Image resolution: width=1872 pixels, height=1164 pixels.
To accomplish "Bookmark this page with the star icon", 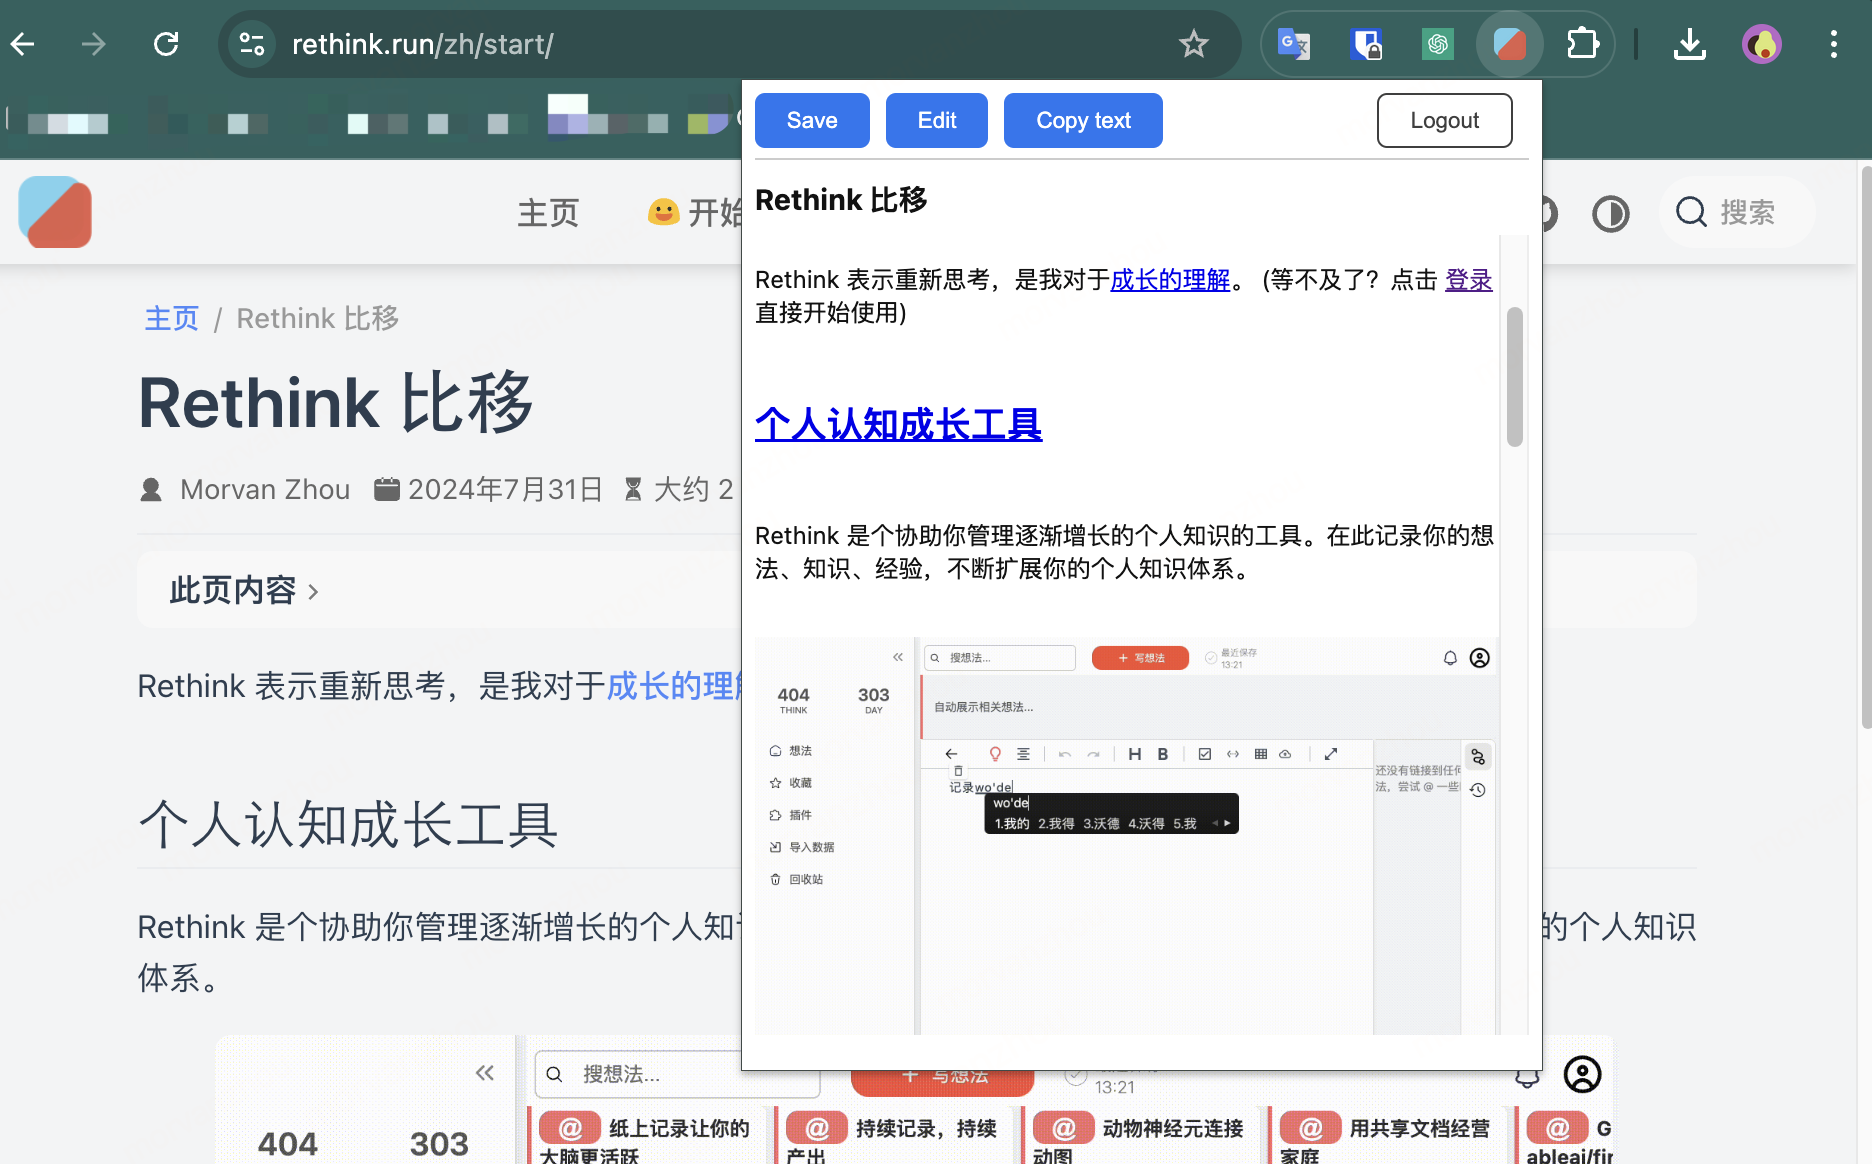I will (x=1194, y=44).
